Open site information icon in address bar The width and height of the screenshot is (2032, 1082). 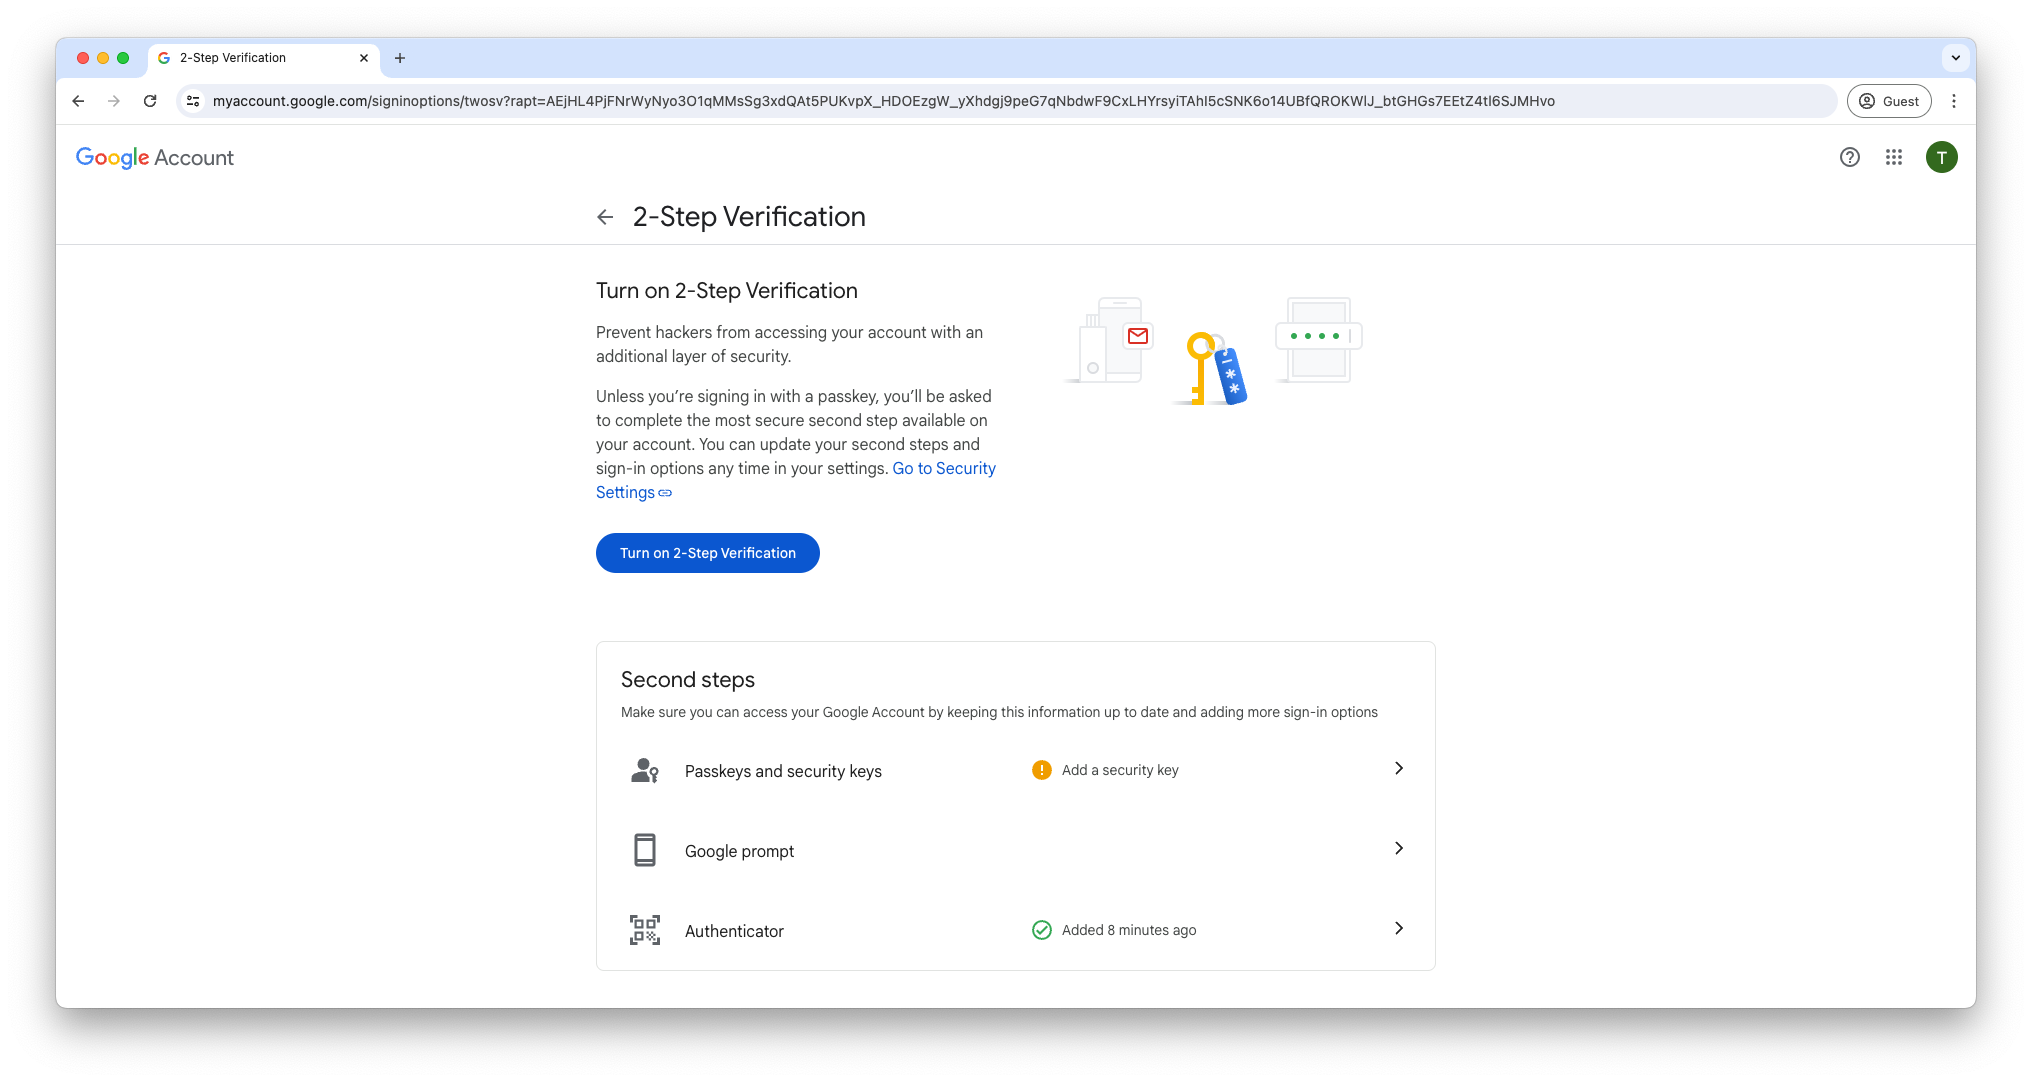(193, 101)
